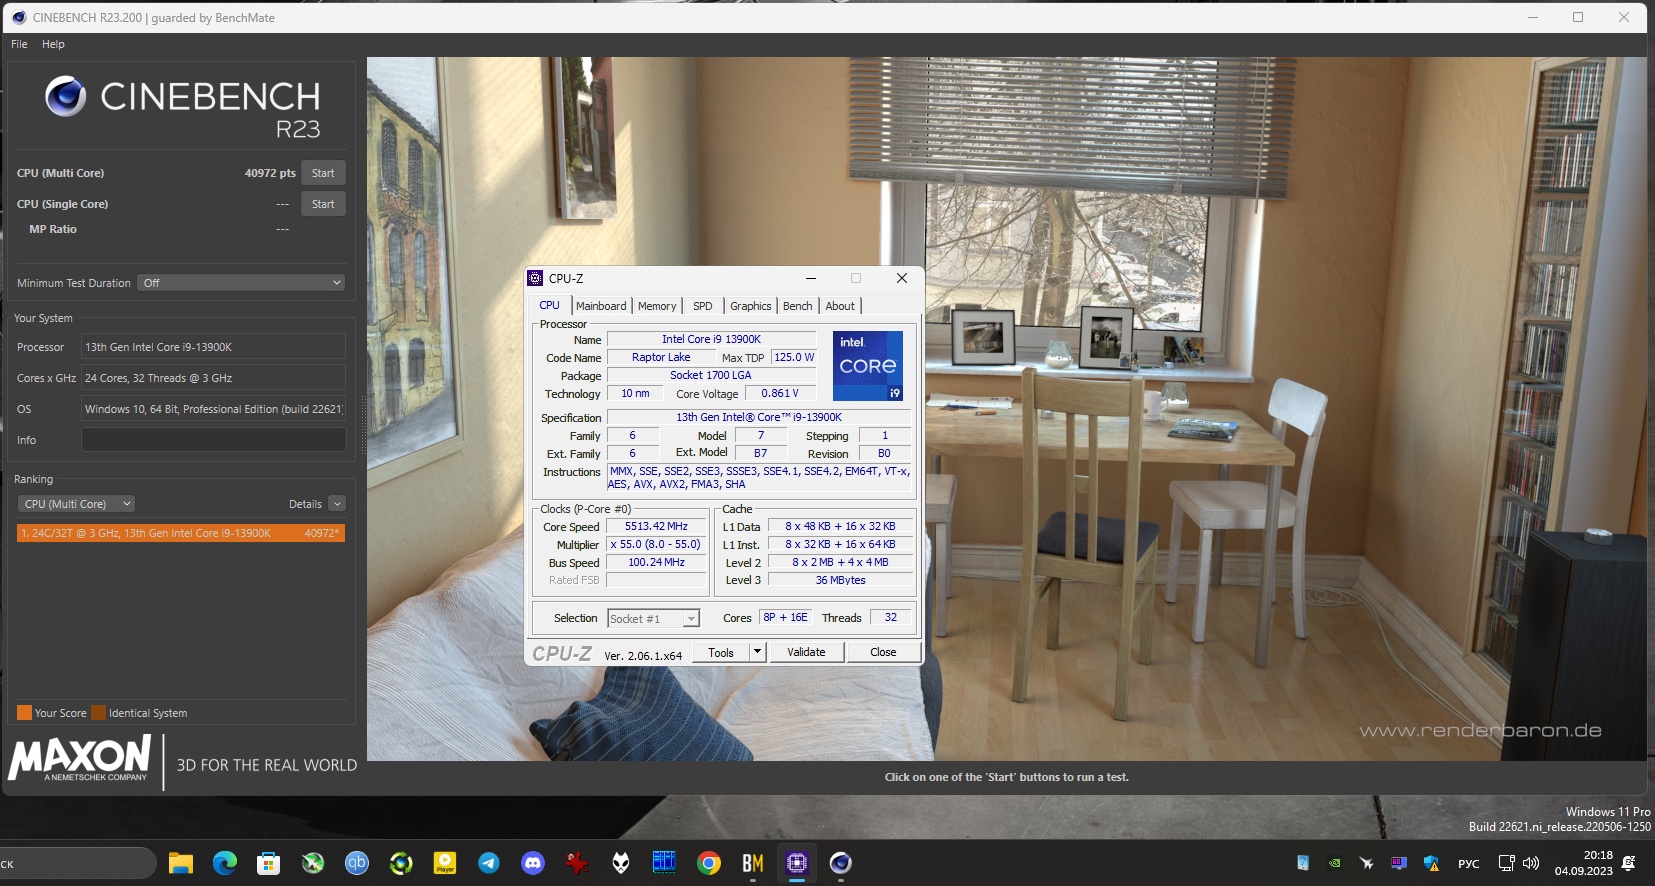Viewport: 1655px width, 886px height.
Task: Open Google Chrome from the taskbar
Action: (709, 863)
